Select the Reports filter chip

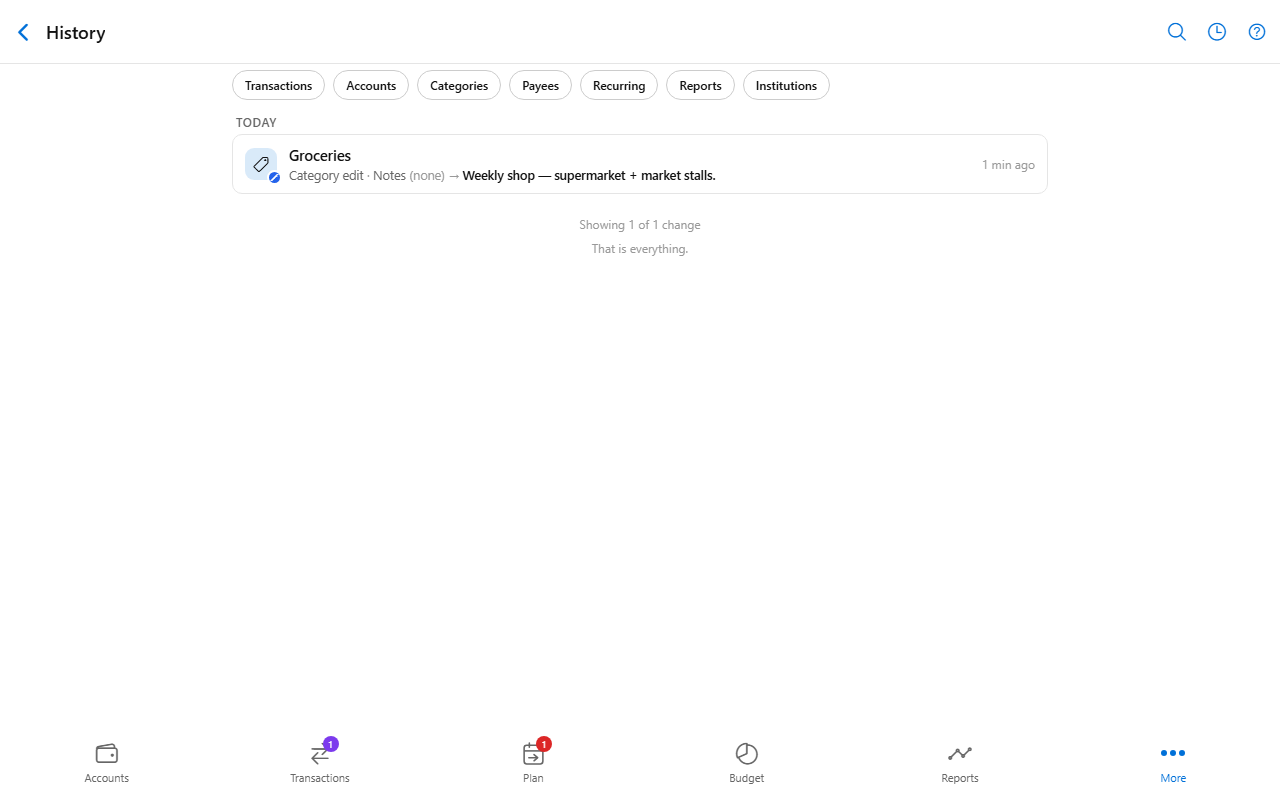[700, 85]
